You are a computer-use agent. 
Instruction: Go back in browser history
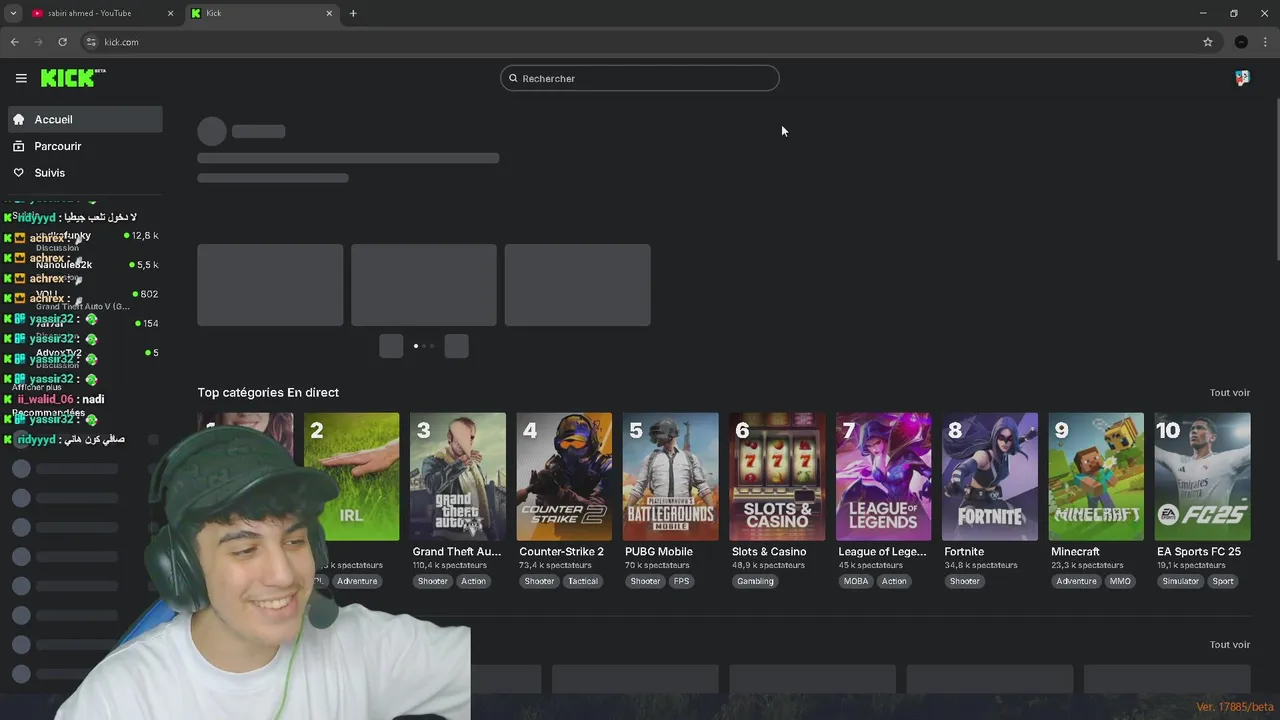coord(14,42)
